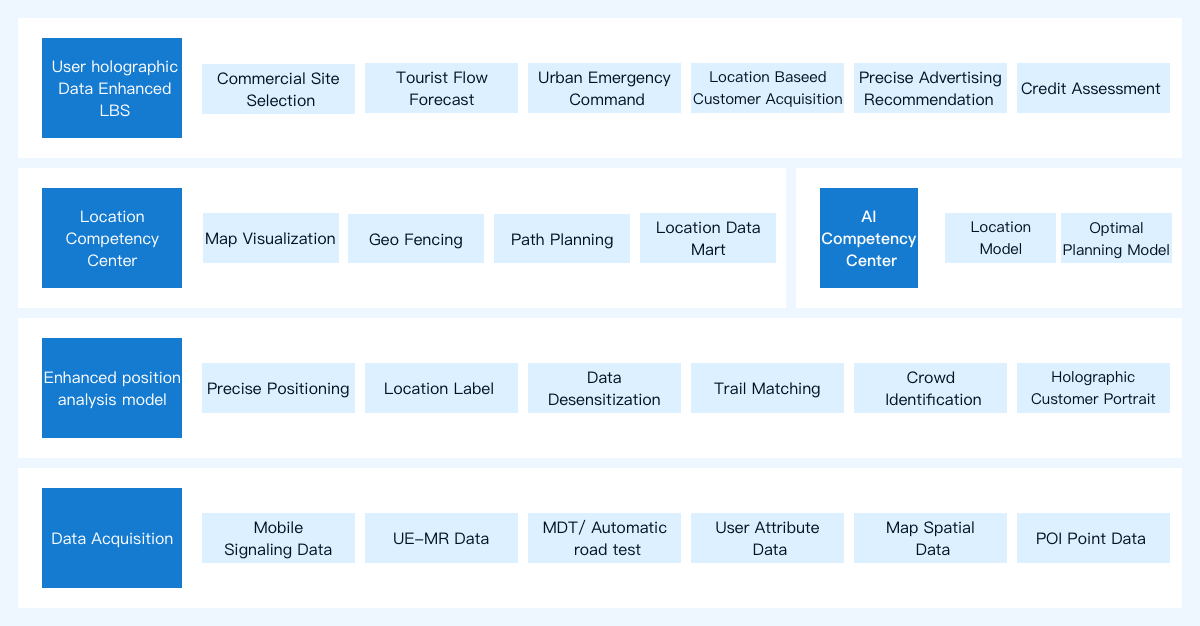Image resolution: width=1200 pixels, height=626 pixels.
Task: Click Precise Advertising Recommendation block
Action: click(930, 88)
